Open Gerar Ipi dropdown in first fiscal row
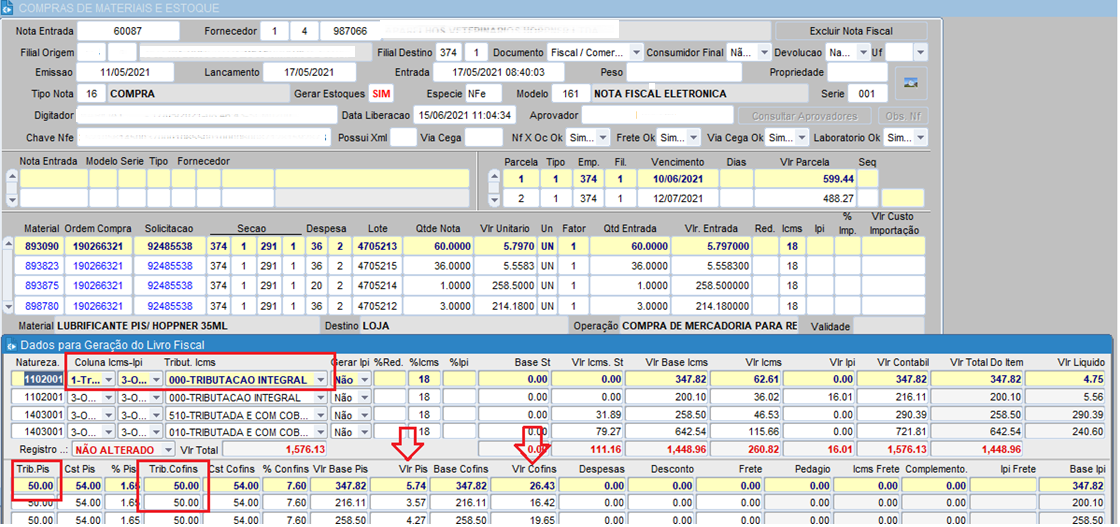This screenshot has width=1120, height=527. click(x=364, y=380)
